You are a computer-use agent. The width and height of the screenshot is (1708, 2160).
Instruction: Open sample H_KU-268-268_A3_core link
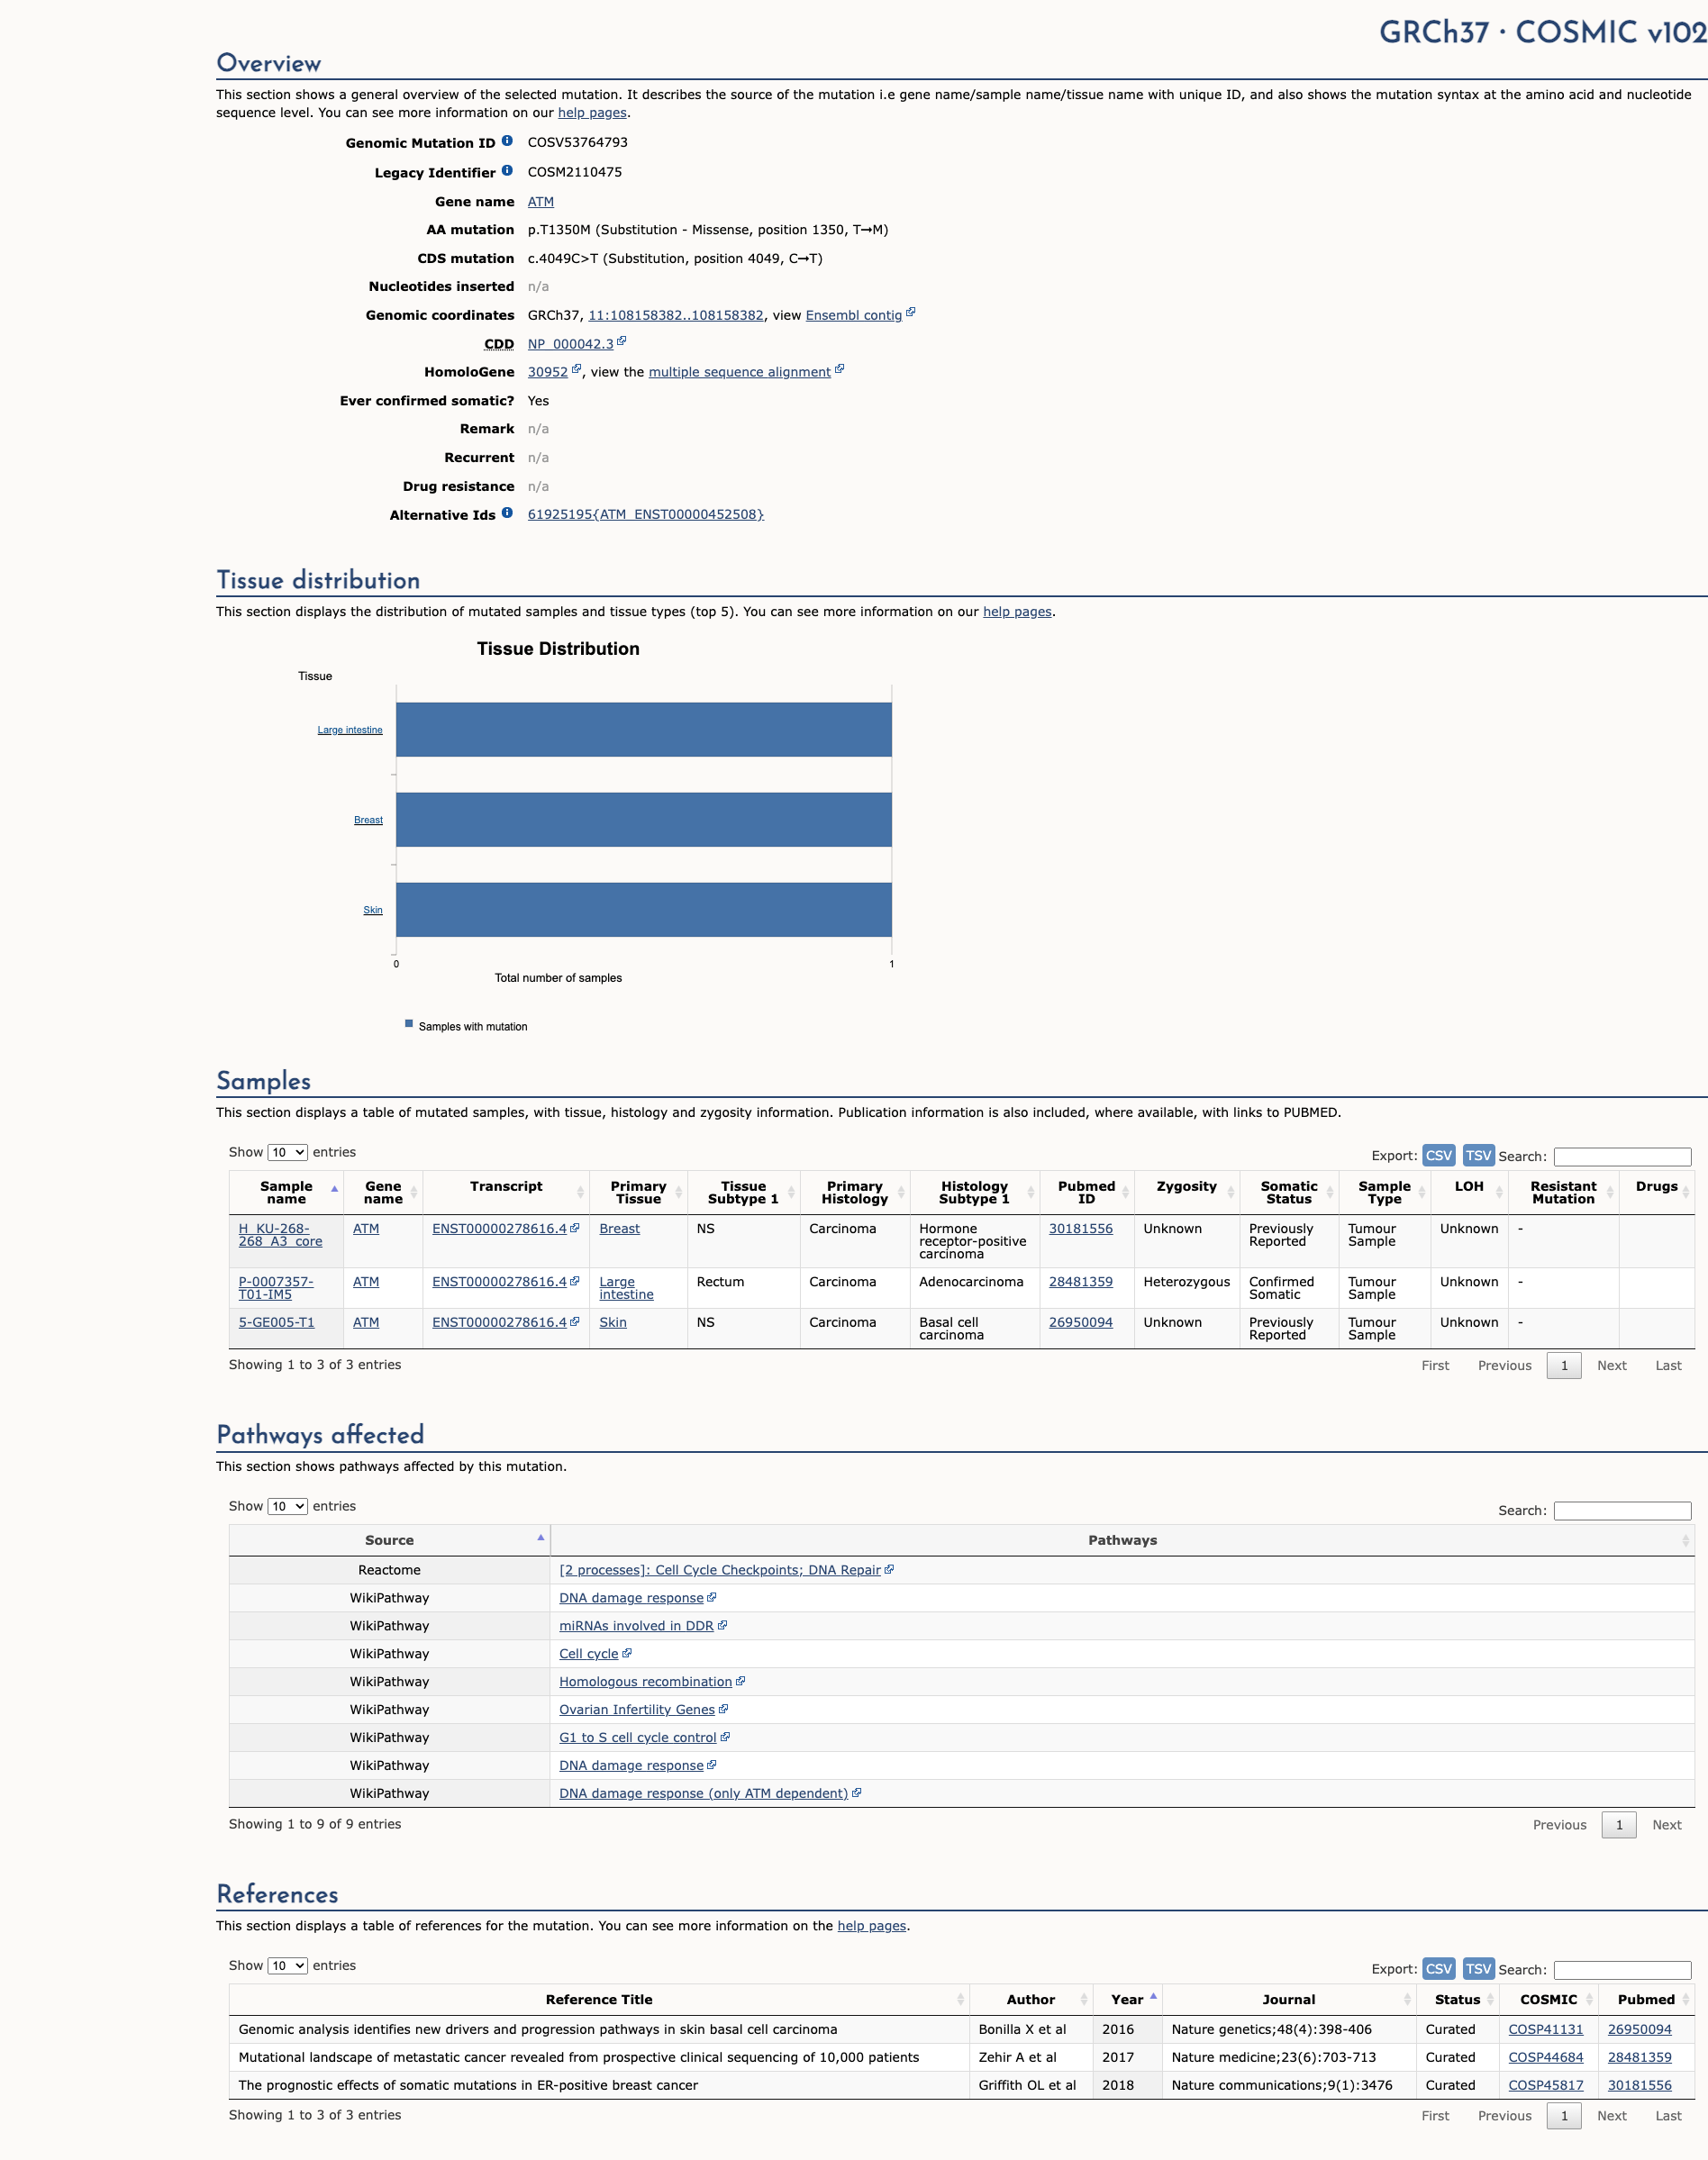280,1234
